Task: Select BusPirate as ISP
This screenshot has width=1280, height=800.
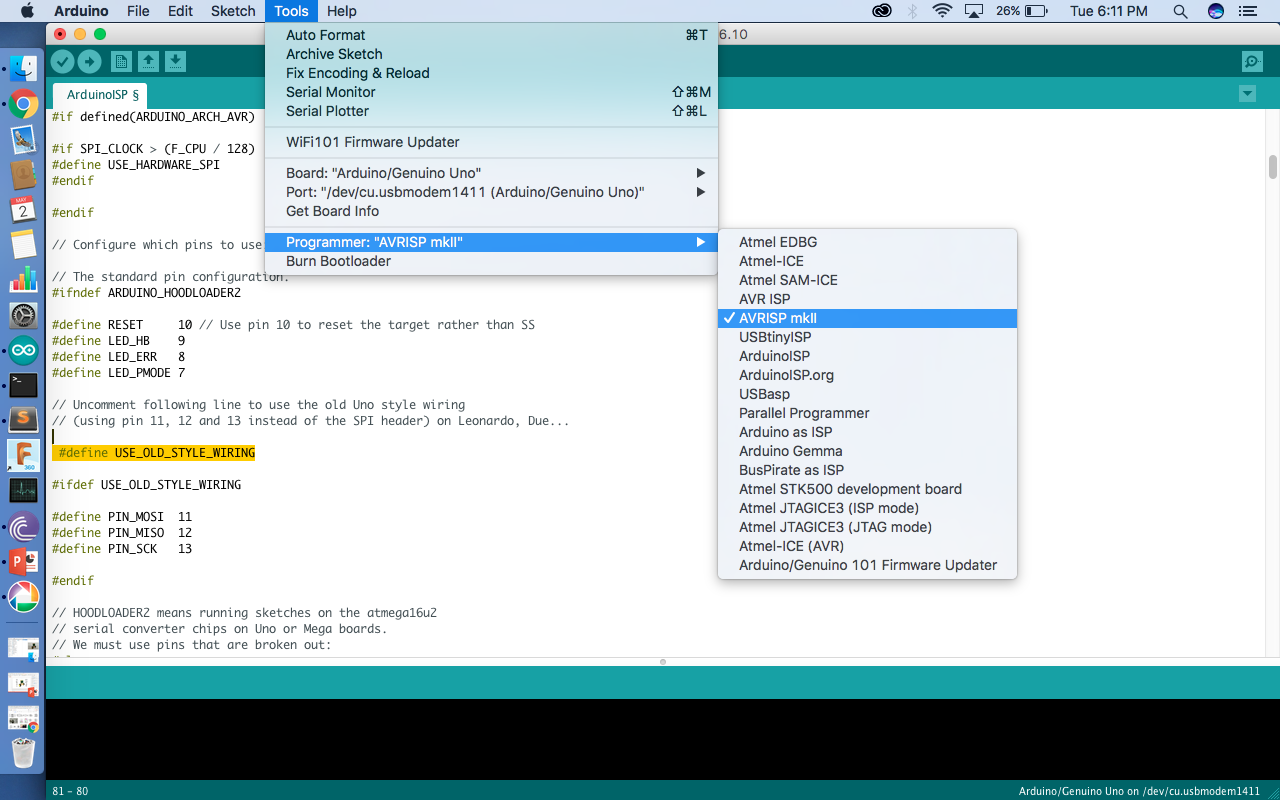Action: tap(867, 470)
